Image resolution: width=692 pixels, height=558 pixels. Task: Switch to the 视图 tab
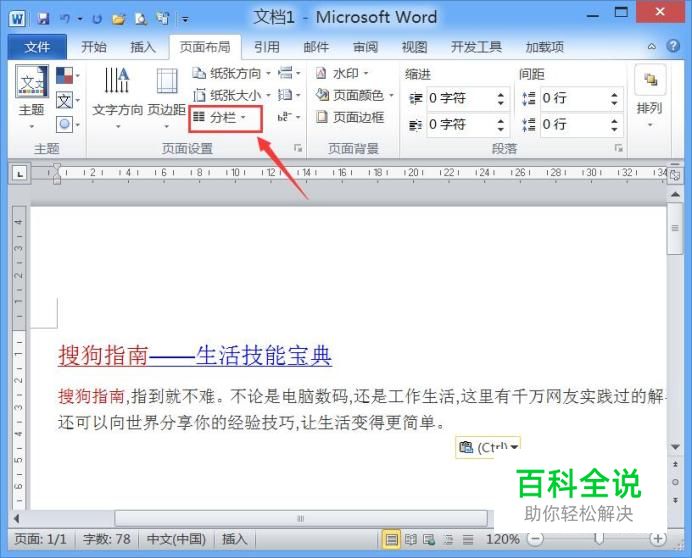pos(414,47)
